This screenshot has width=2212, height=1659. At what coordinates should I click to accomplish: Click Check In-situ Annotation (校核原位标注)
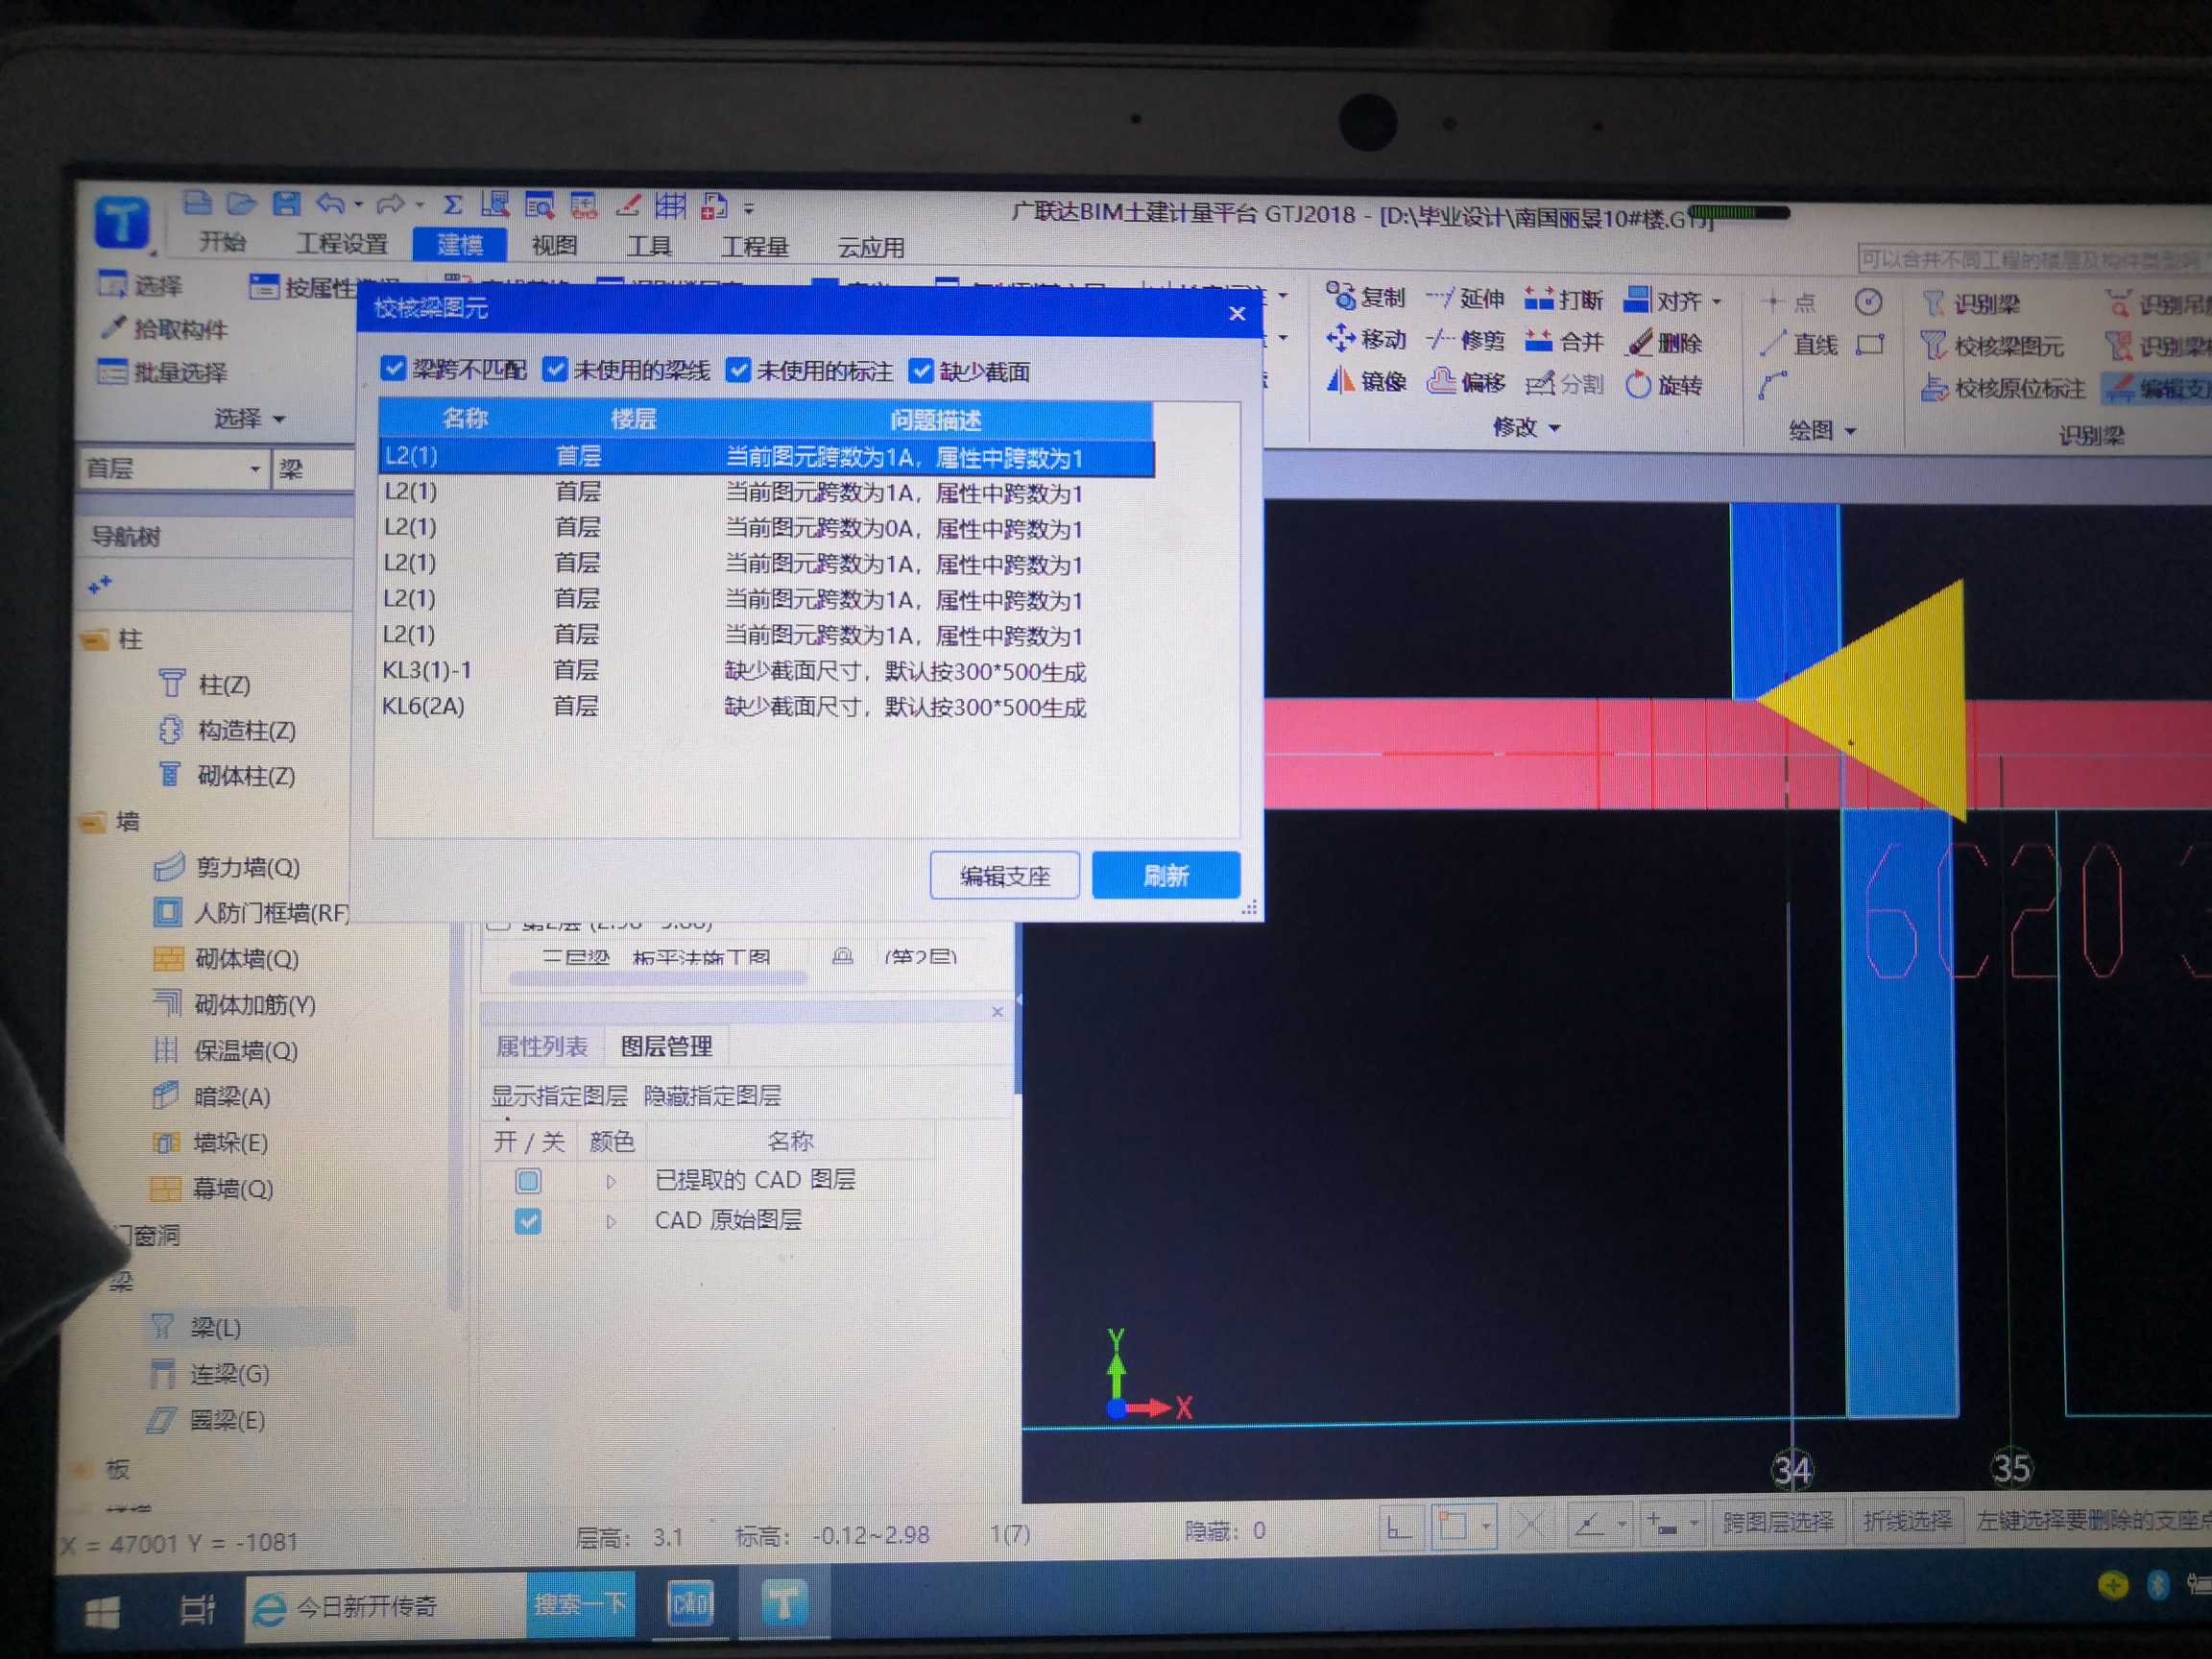[2003, 388]
